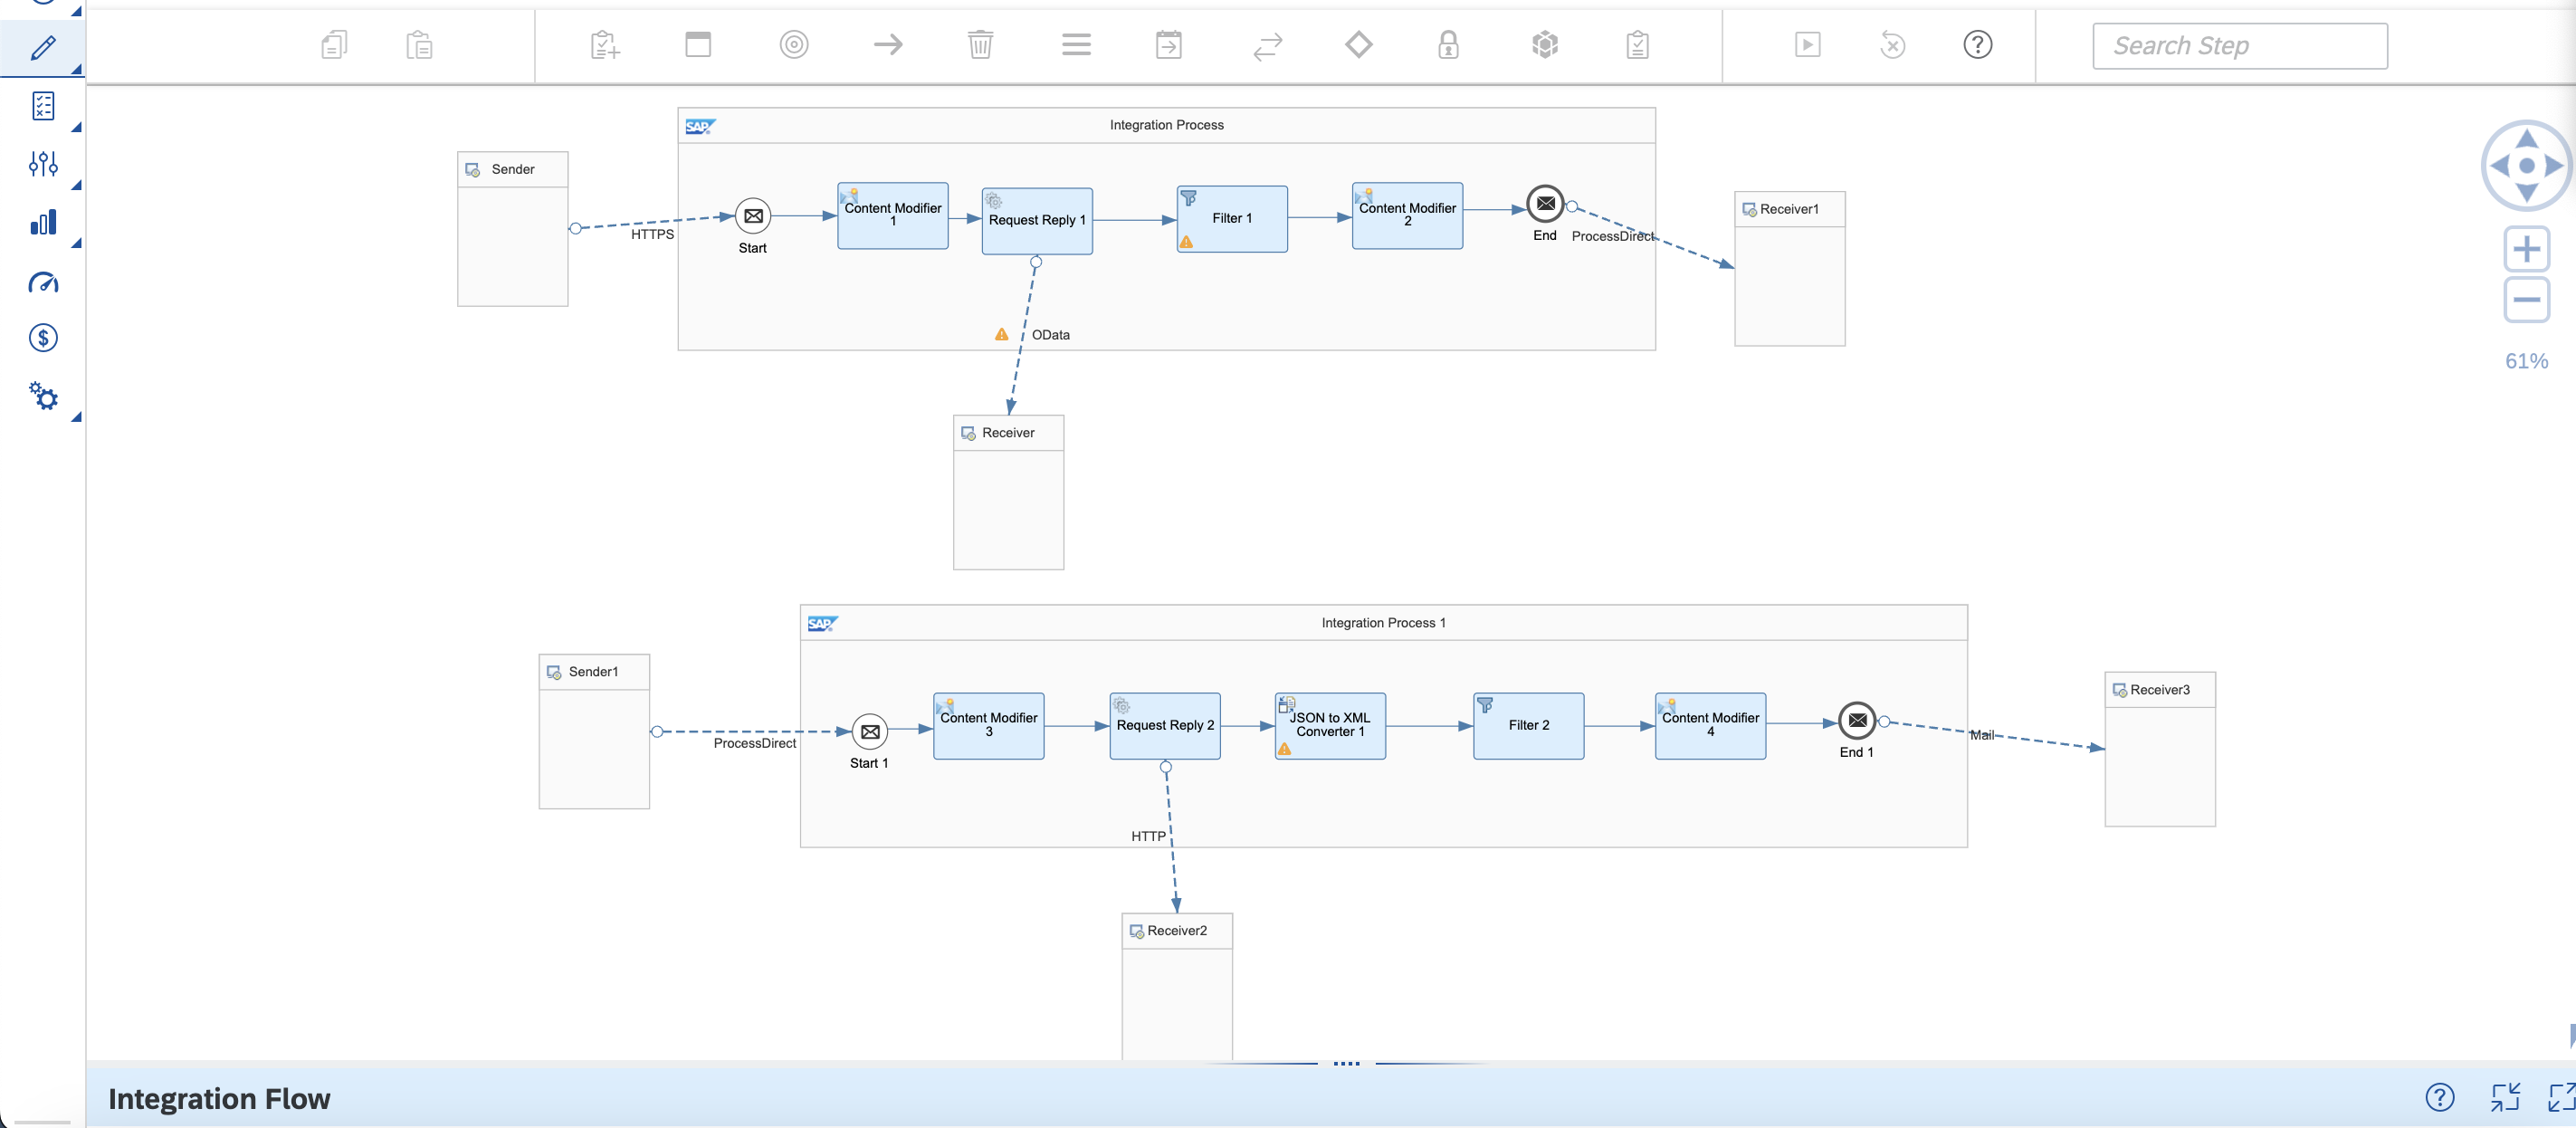Screen dimensions: 2576x1128
Task: Click the circular target events icon
Action: [x=794, y=45]
